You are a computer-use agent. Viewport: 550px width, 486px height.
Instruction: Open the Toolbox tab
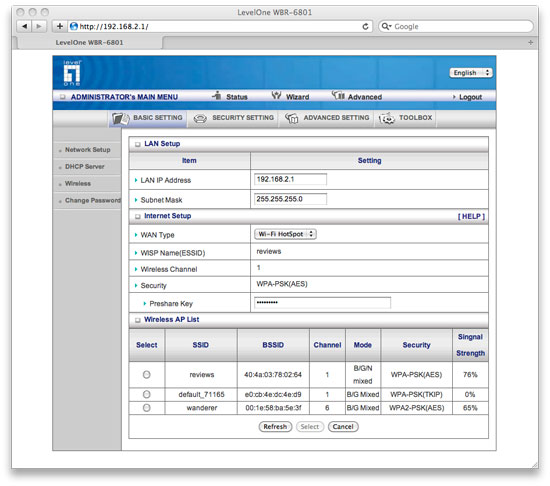405,118
